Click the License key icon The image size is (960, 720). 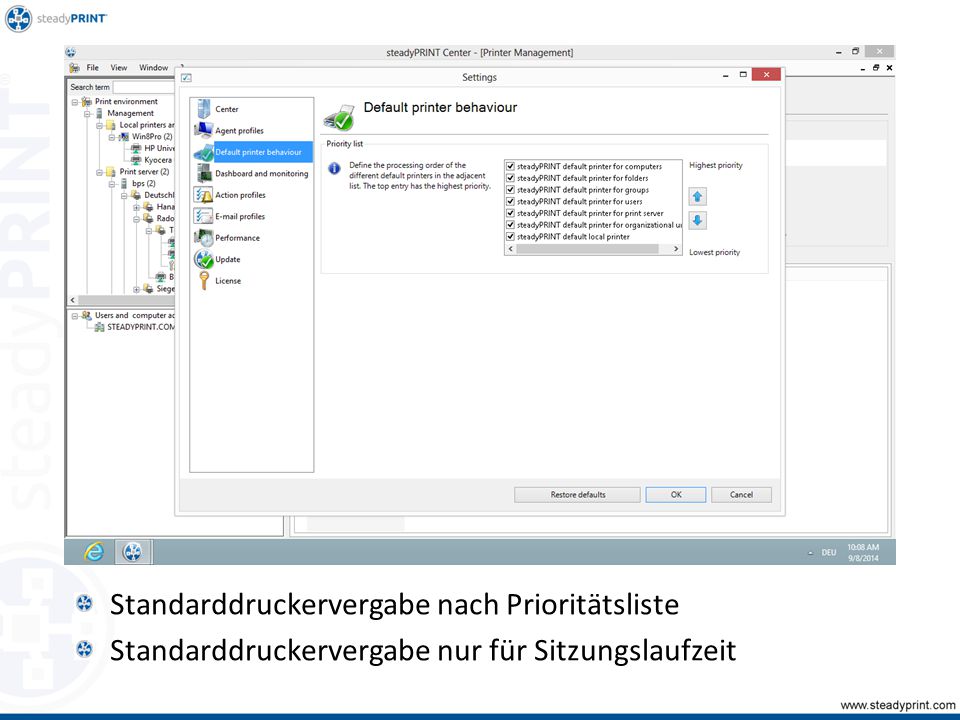[x=204, y=281]
